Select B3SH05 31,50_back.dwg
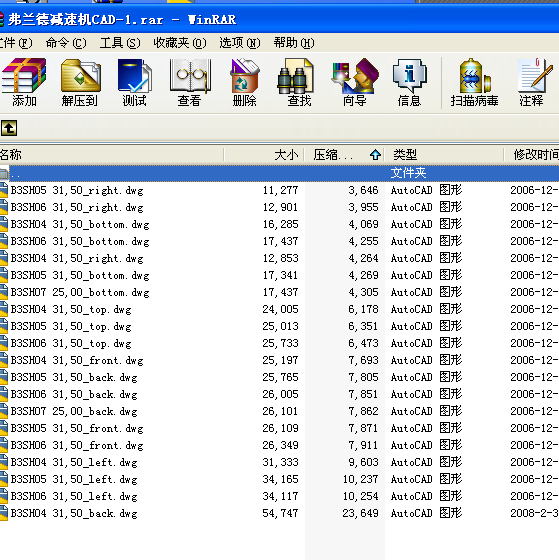Viewport: 559px width, 560px height. coord(74,377)
